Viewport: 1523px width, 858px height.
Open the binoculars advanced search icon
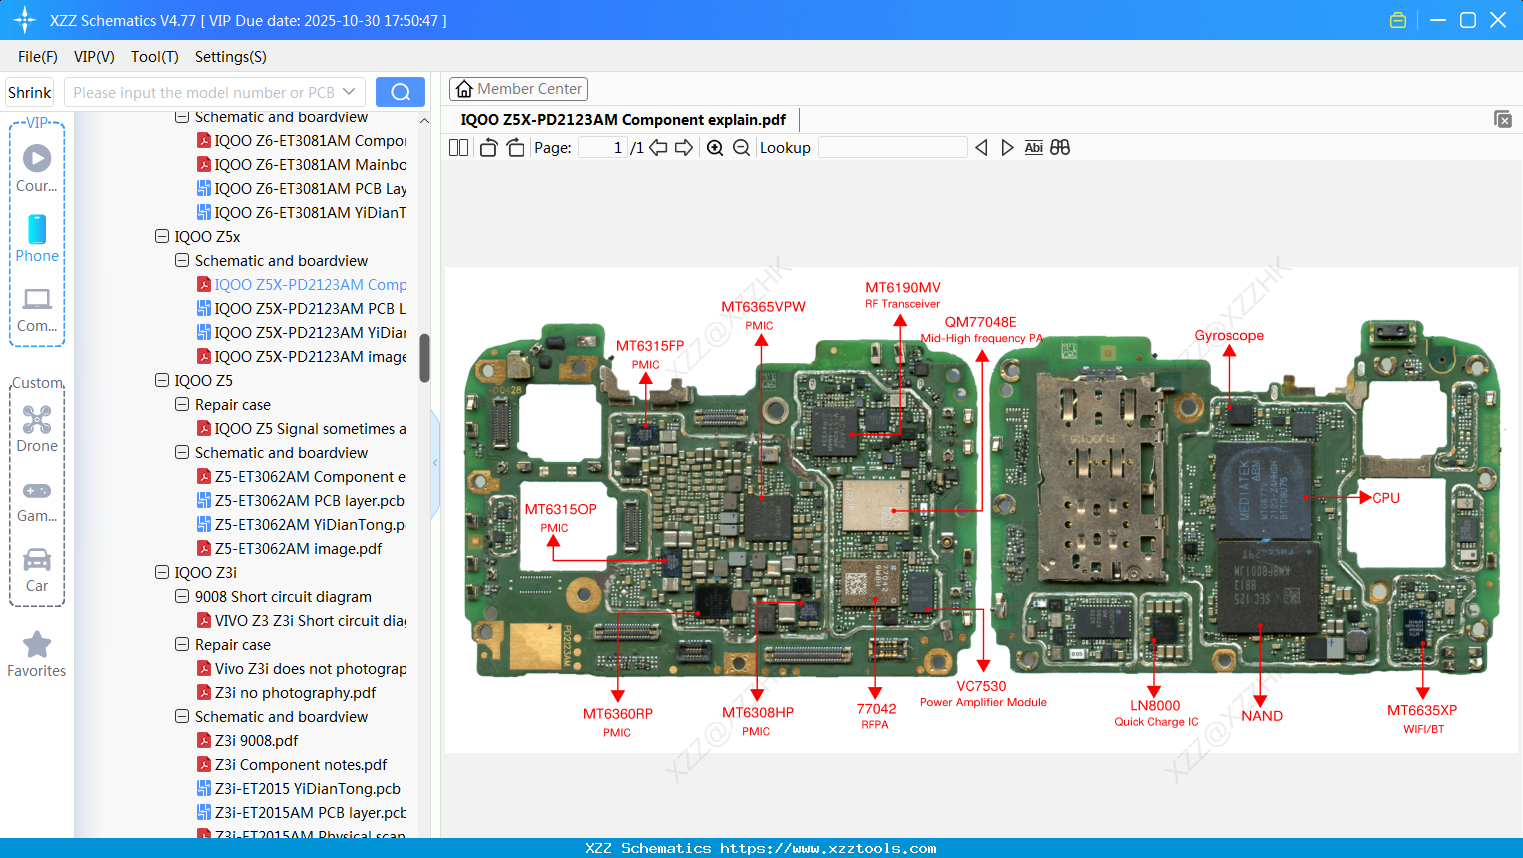point(1060,147)
